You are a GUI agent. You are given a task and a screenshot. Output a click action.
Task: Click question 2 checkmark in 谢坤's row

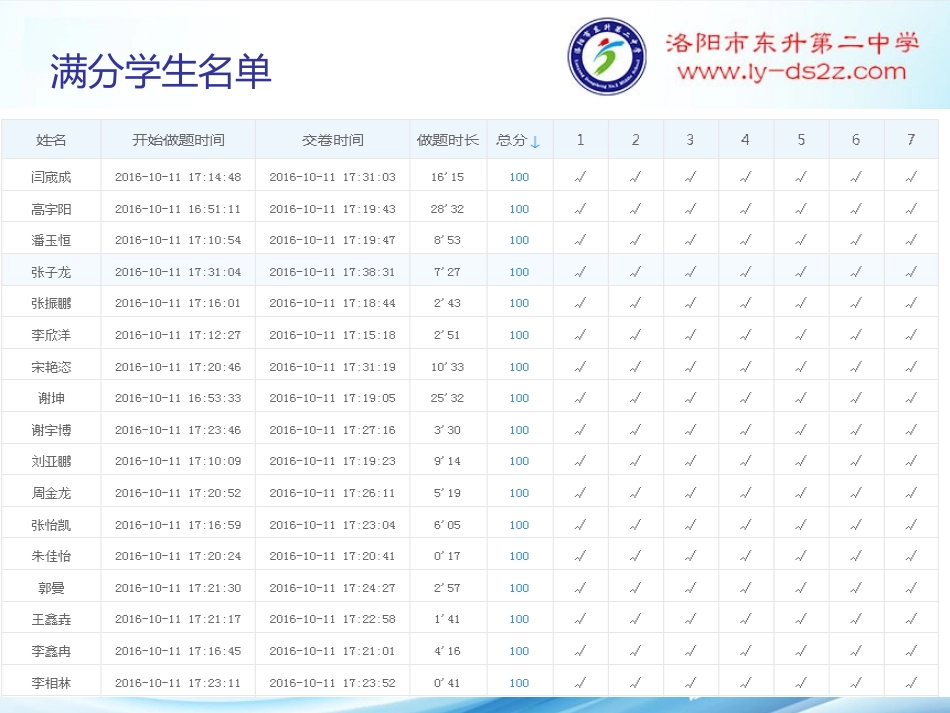636,398
